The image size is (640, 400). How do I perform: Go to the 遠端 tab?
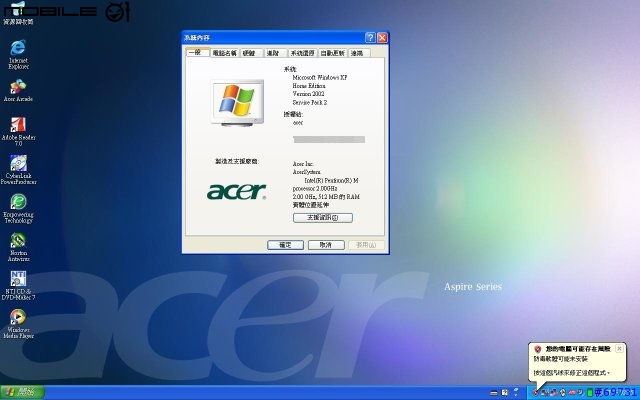point(359,53)
